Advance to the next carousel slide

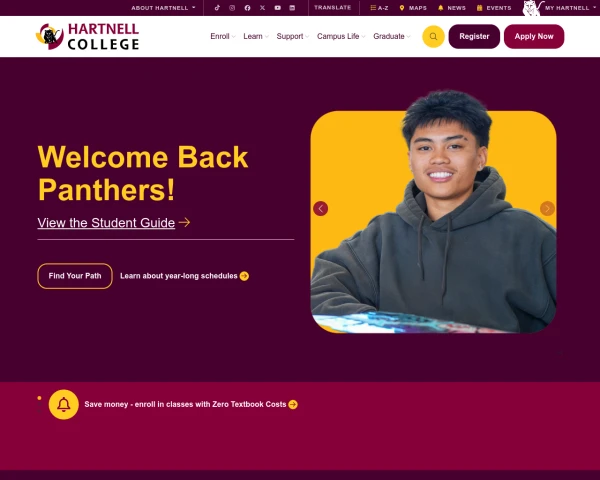tap(547, 209)
